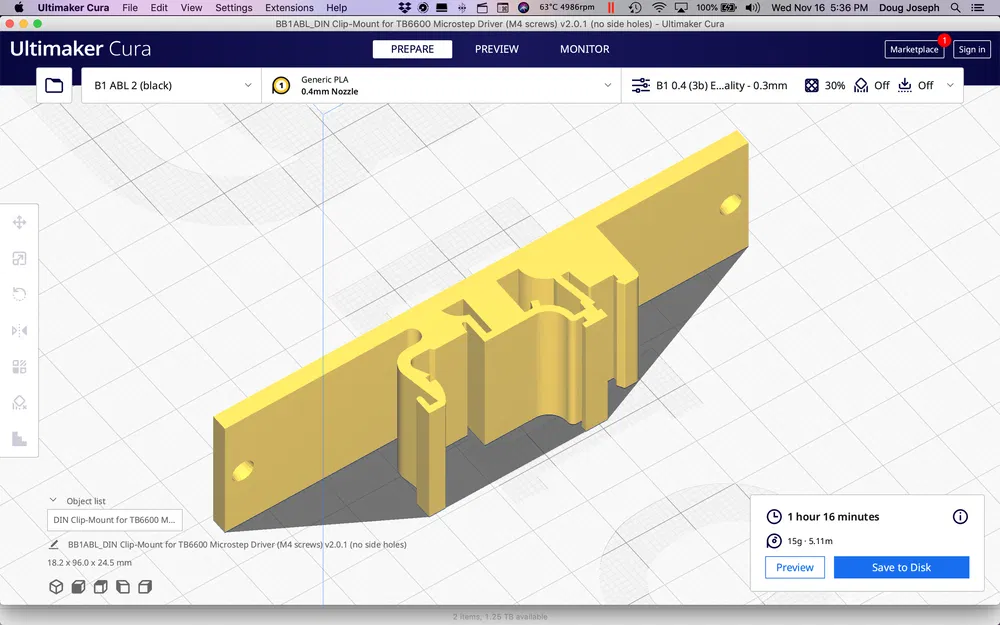Collapse the Object list section
The width and height of the screenshot is (1000, 625).
click(x=53, y=501)
